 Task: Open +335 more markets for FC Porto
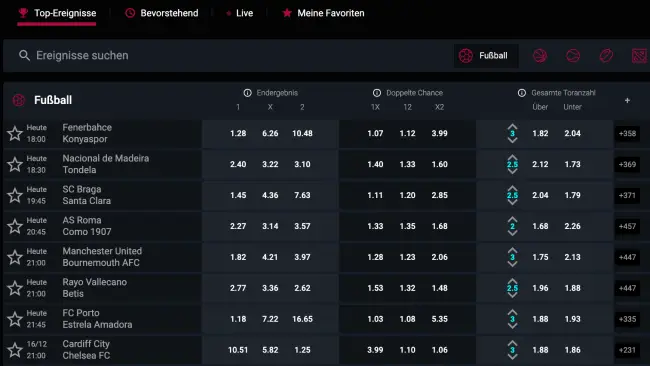click(x=627, y=319)
